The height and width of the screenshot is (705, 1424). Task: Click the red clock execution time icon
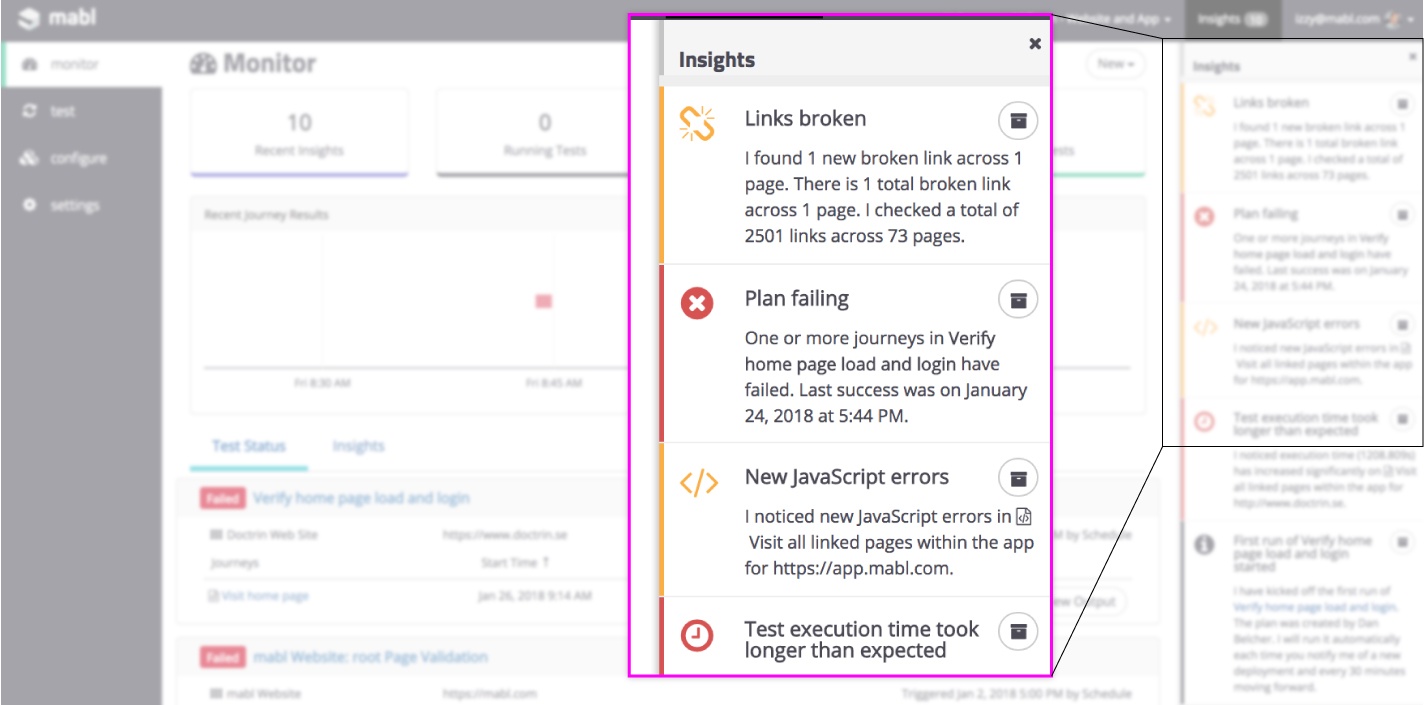(x=697, y=635)
